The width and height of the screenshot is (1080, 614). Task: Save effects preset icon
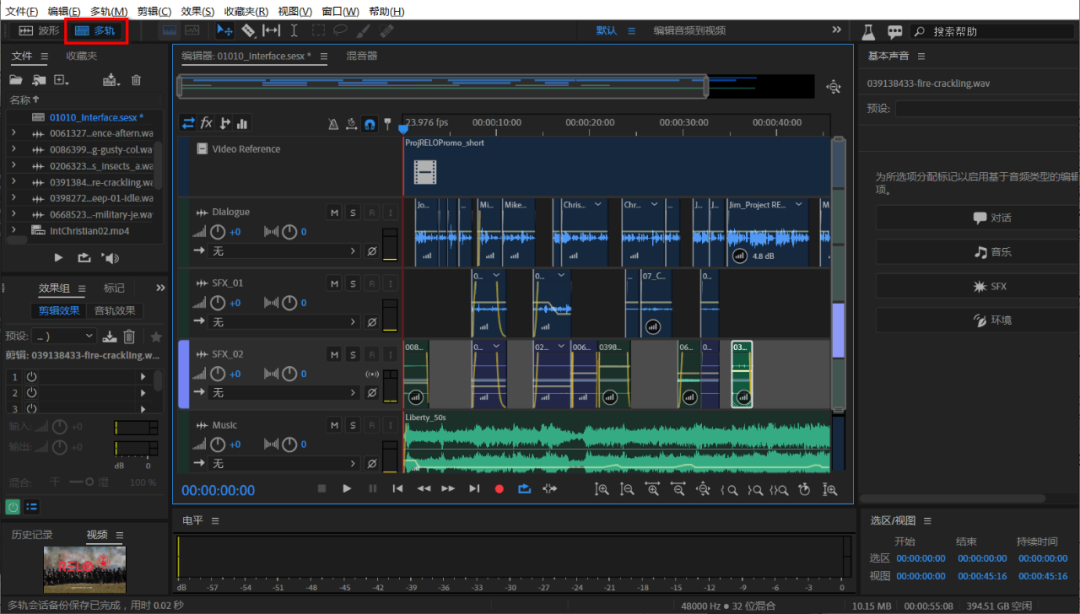click(x=110, y=336)
